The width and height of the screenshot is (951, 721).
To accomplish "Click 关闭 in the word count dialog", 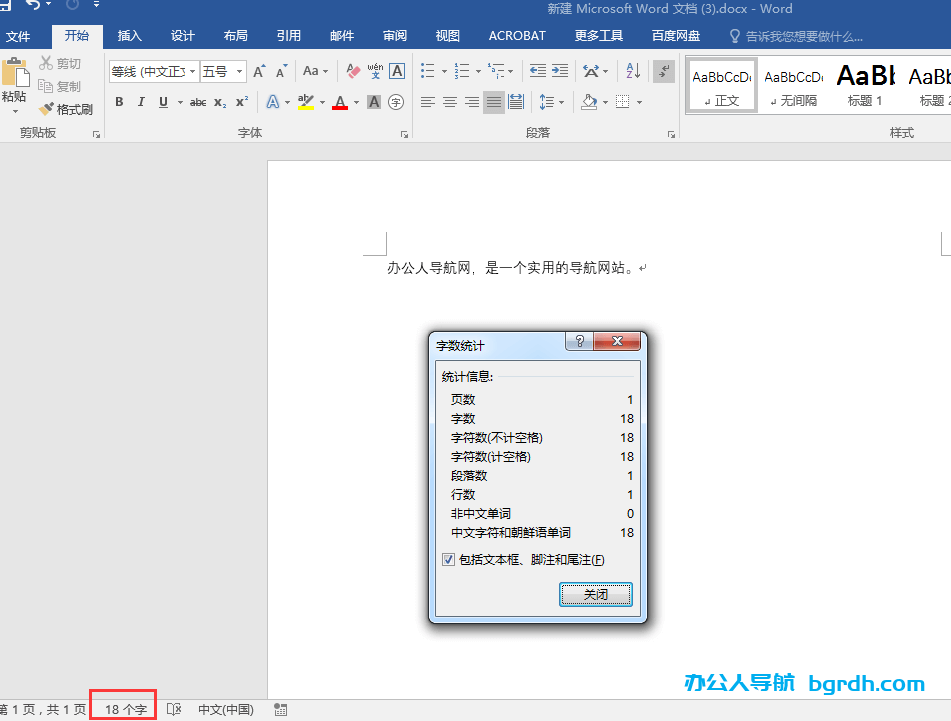I will coord(596,594).
